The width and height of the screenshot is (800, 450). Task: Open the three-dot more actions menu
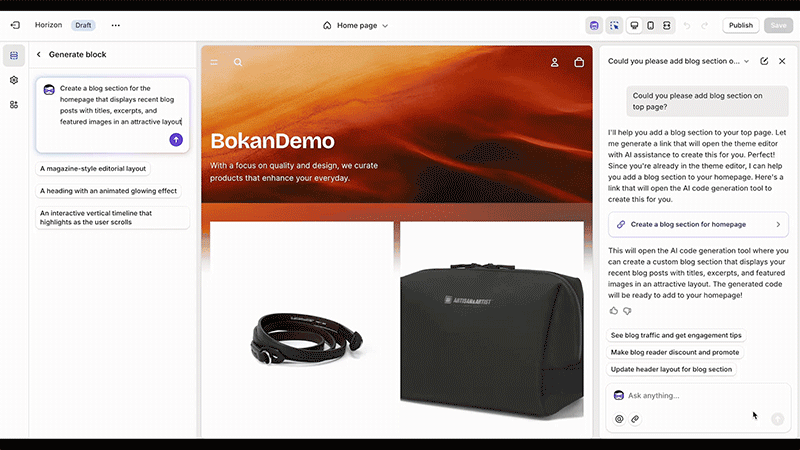click(115, 25)
